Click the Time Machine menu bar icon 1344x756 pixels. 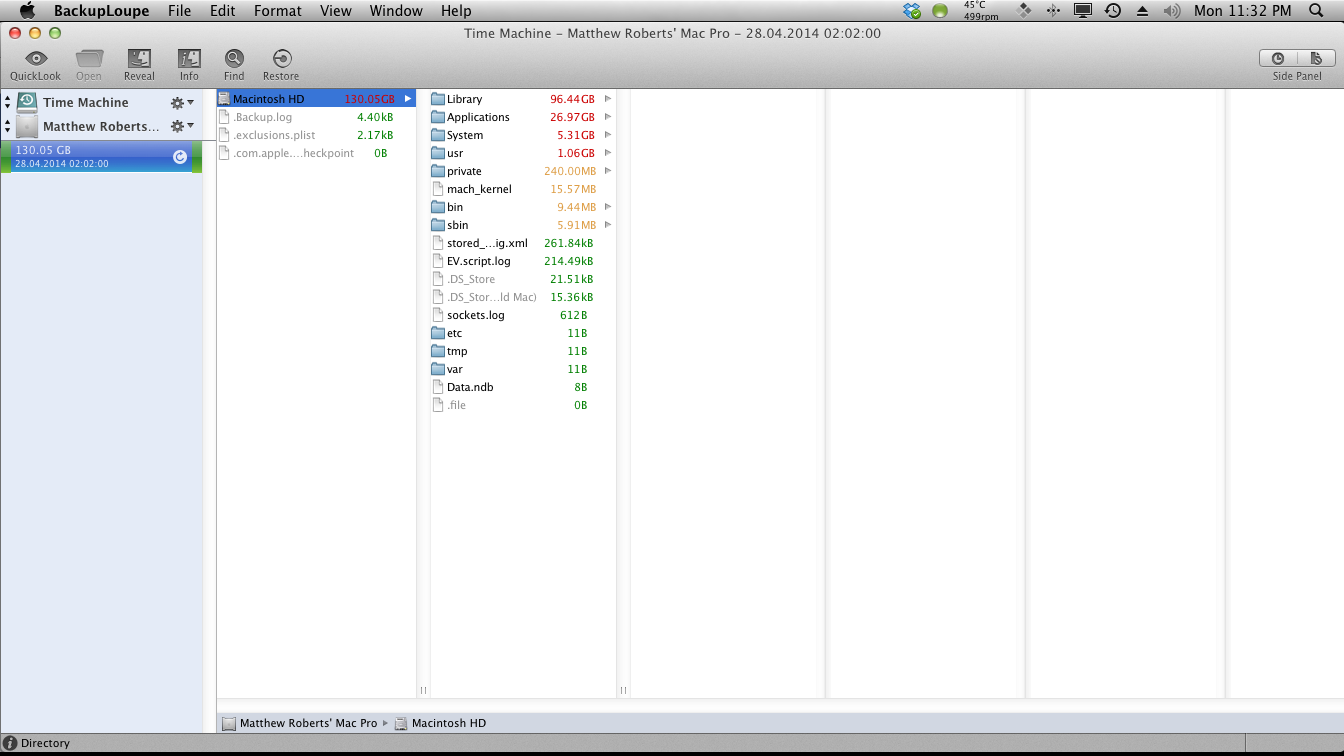click(1112, 11)
